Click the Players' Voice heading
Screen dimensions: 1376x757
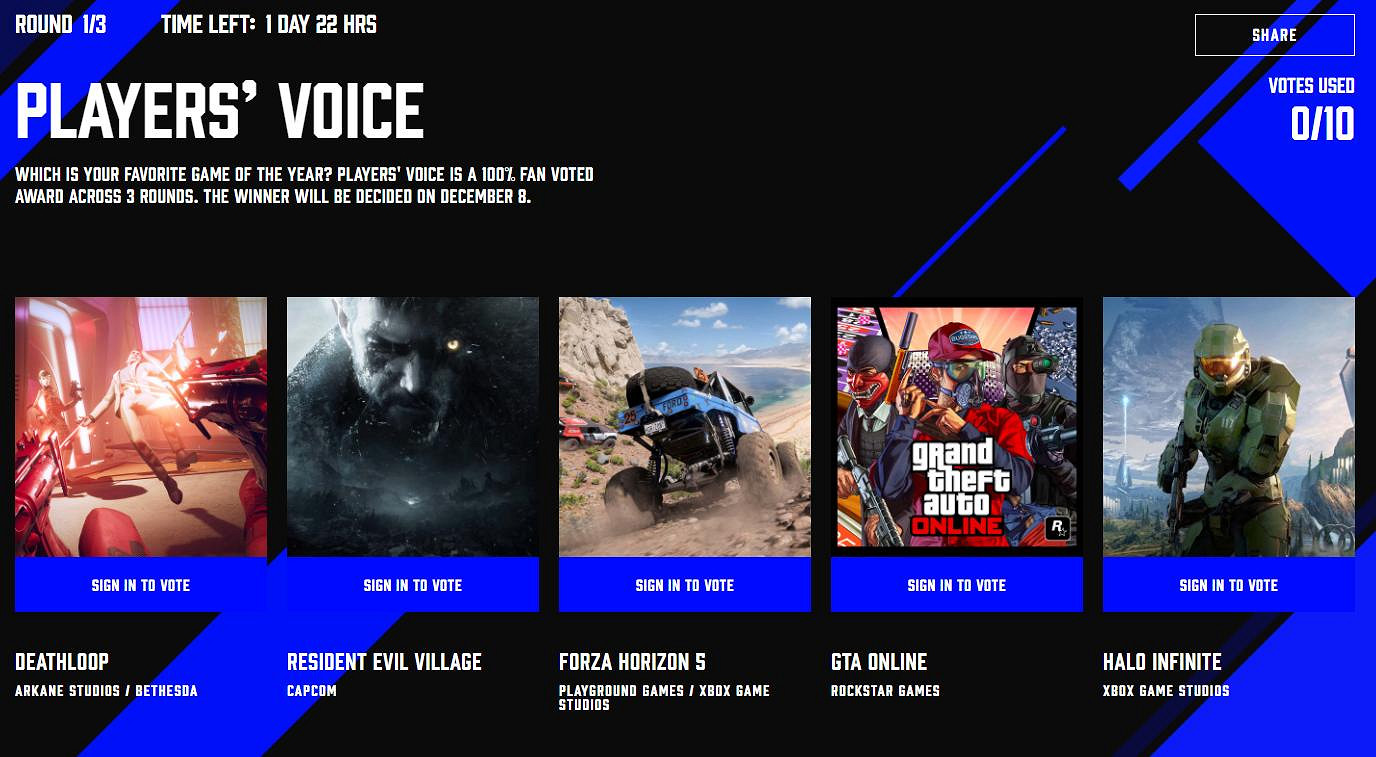coord(220,111)
